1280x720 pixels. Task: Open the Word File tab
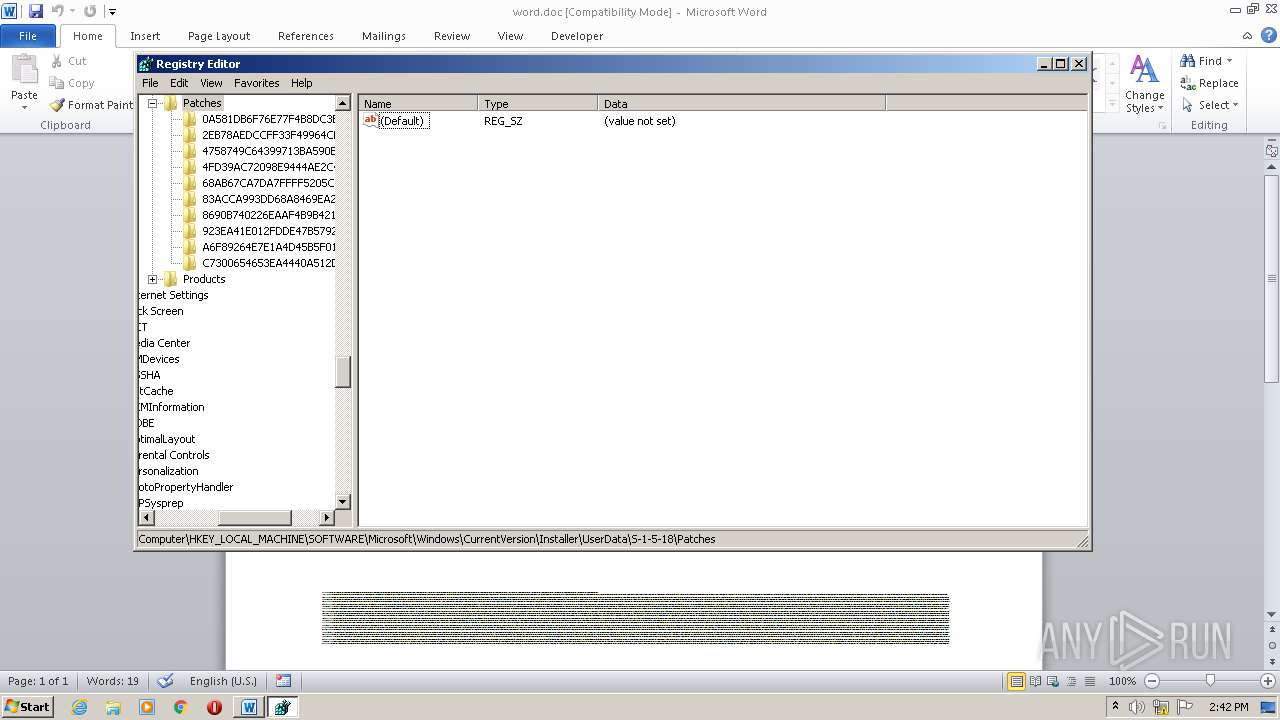28,36
